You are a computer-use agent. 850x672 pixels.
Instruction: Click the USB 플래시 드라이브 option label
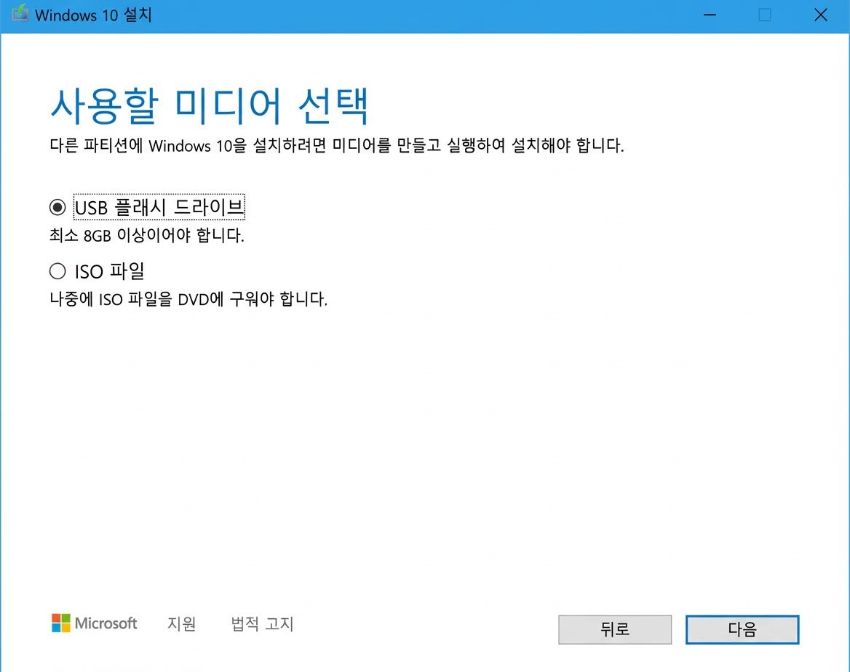(160, 206)
